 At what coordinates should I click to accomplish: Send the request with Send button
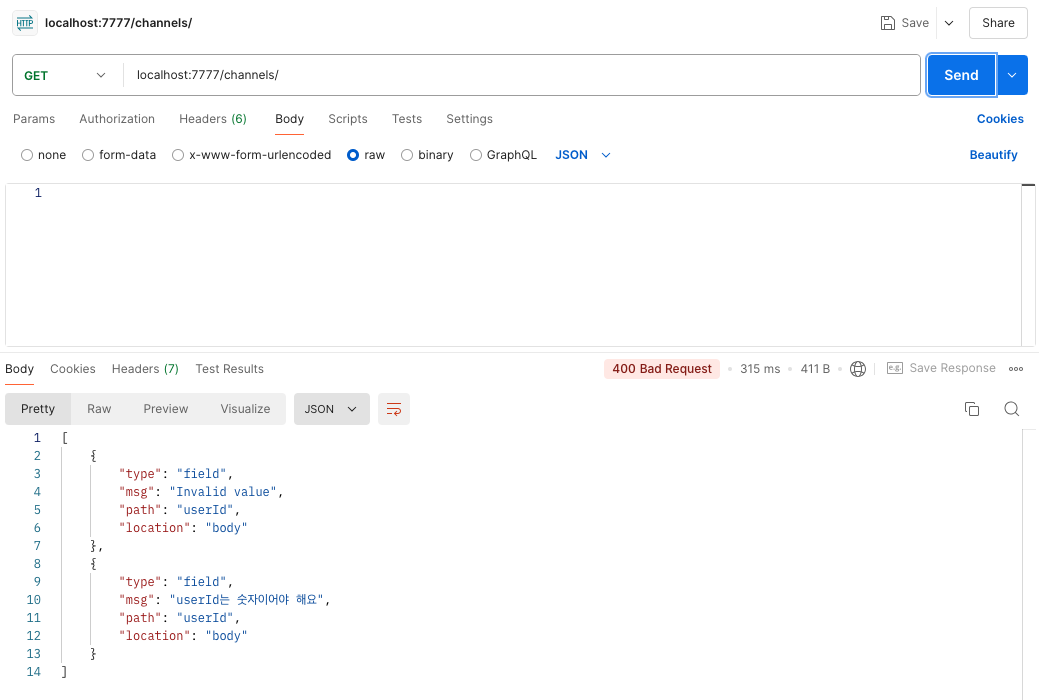pos(961,76)
